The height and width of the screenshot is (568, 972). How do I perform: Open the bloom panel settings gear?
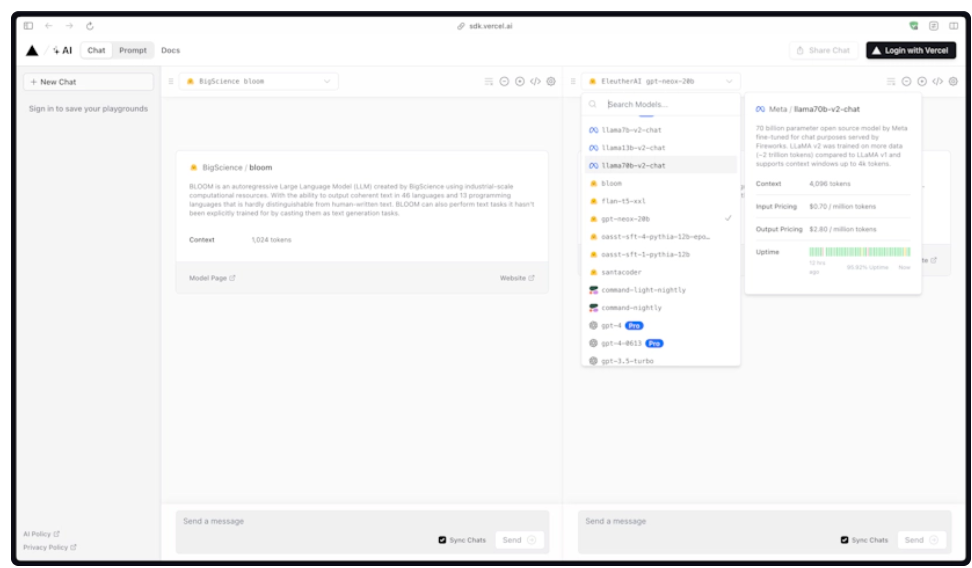(550, 81)
